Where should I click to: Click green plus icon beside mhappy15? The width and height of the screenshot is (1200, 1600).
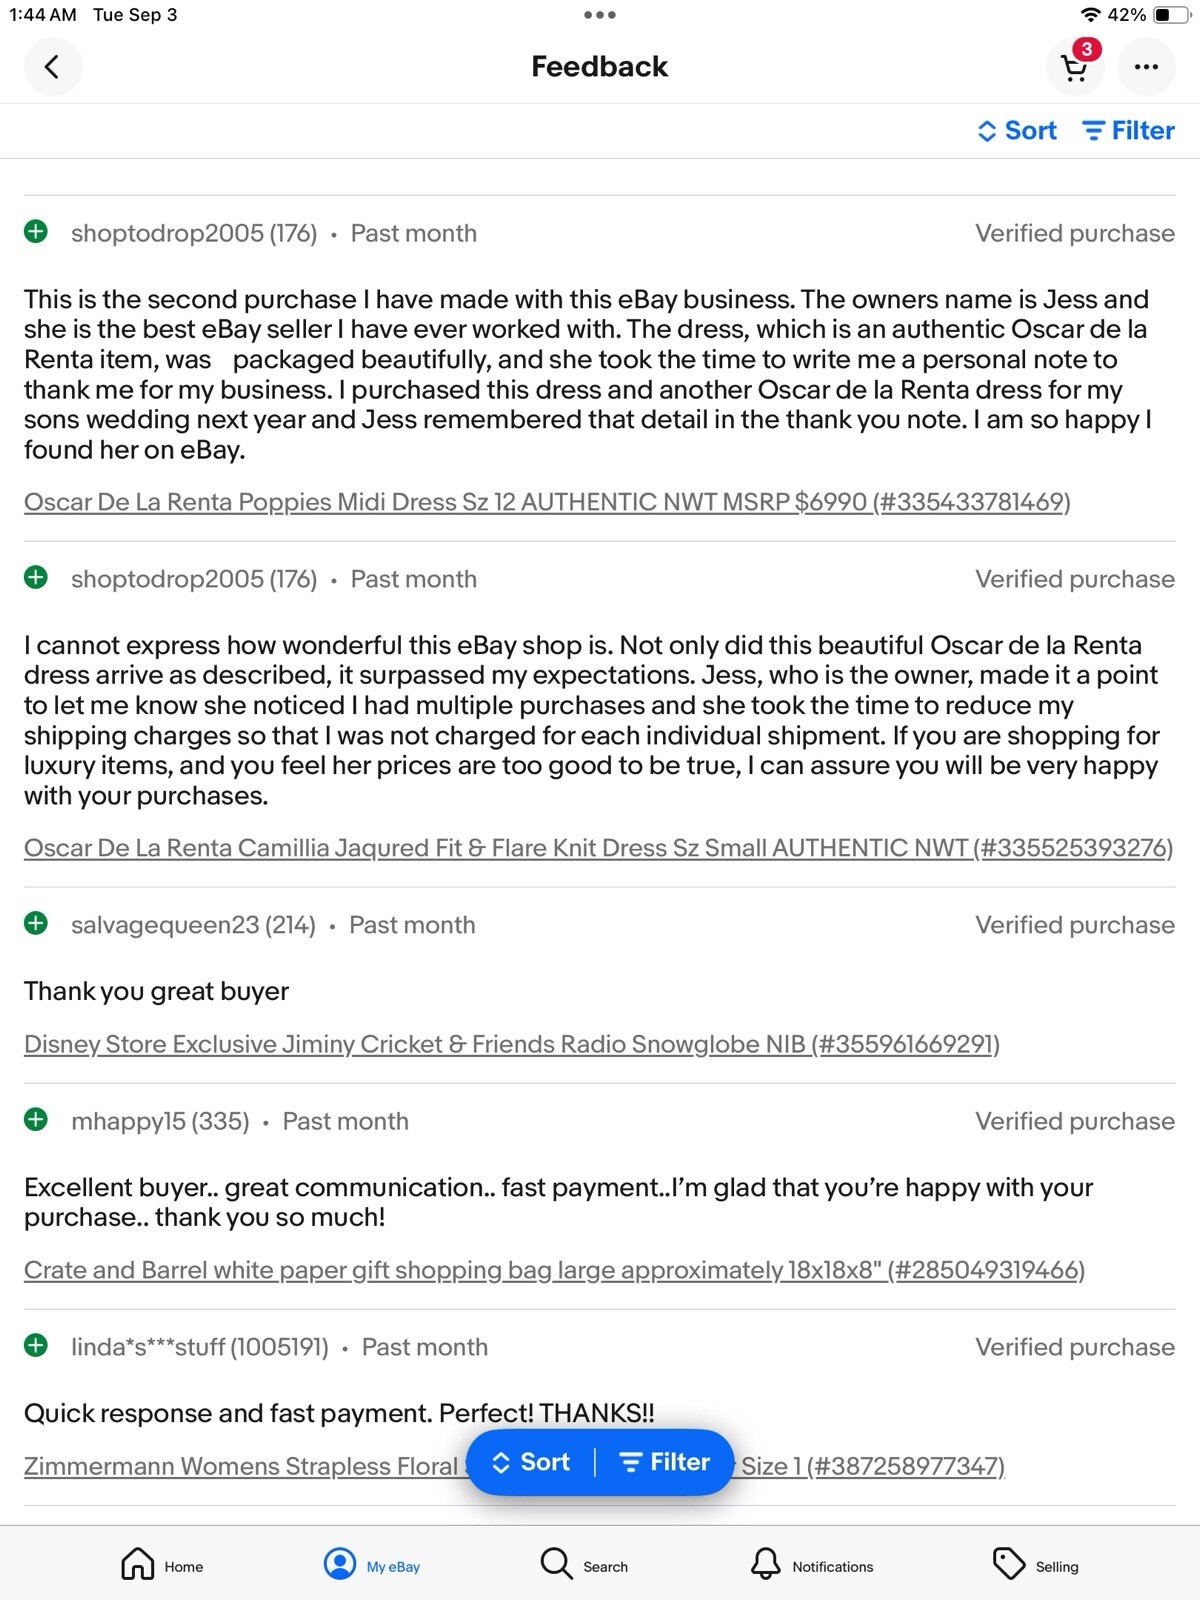36,1119
